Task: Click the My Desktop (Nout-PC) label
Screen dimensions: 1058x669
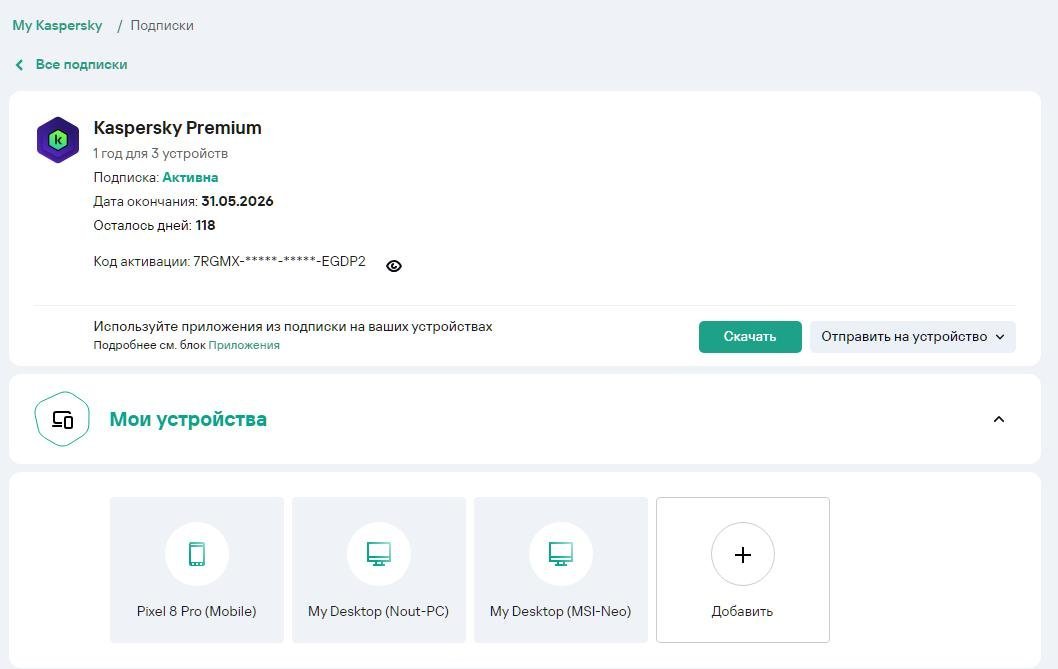Action: [379, 612]
